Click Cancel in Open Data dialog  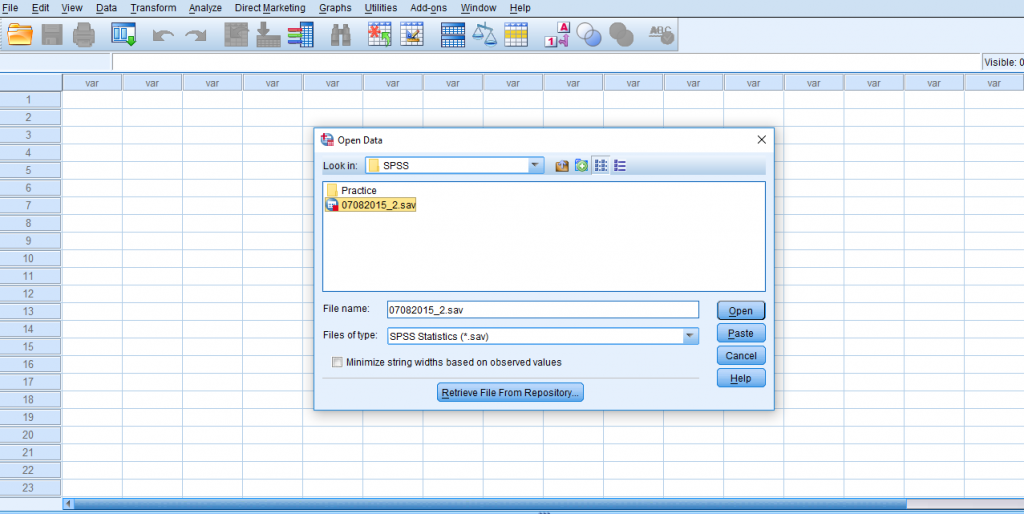[740, 356]
